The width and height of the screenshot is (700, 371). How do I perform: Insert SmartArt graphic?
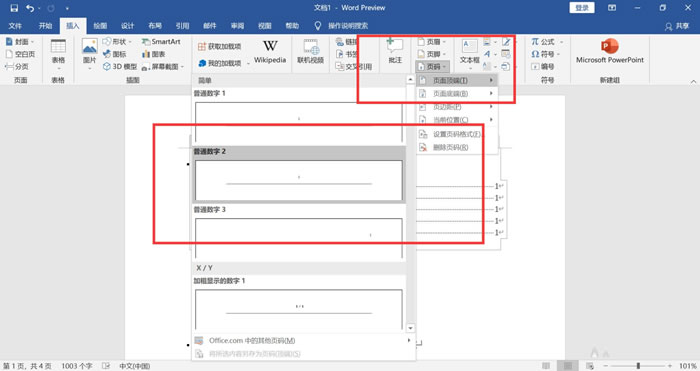coord(161,42)
